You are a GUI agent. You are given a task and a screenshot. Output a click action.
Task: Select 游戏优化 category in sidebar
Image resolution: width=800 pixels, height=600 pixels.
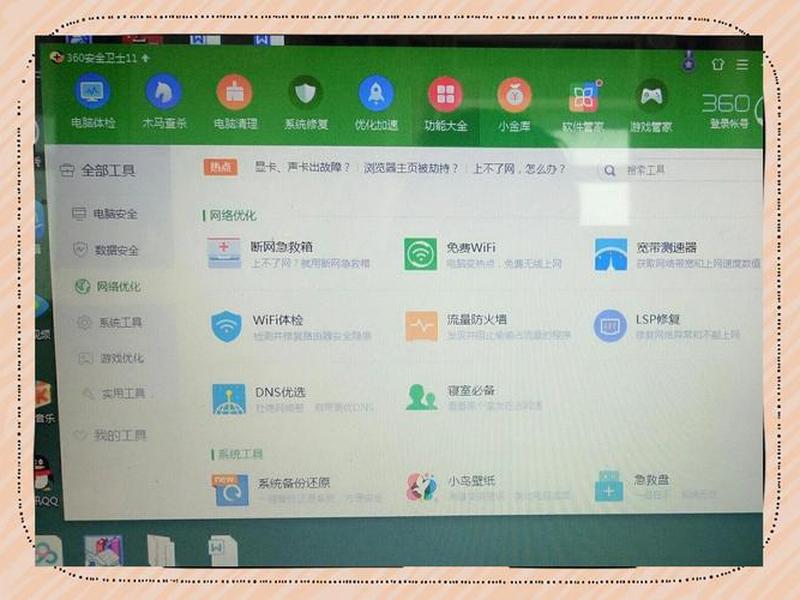click(x=111, y=358)
